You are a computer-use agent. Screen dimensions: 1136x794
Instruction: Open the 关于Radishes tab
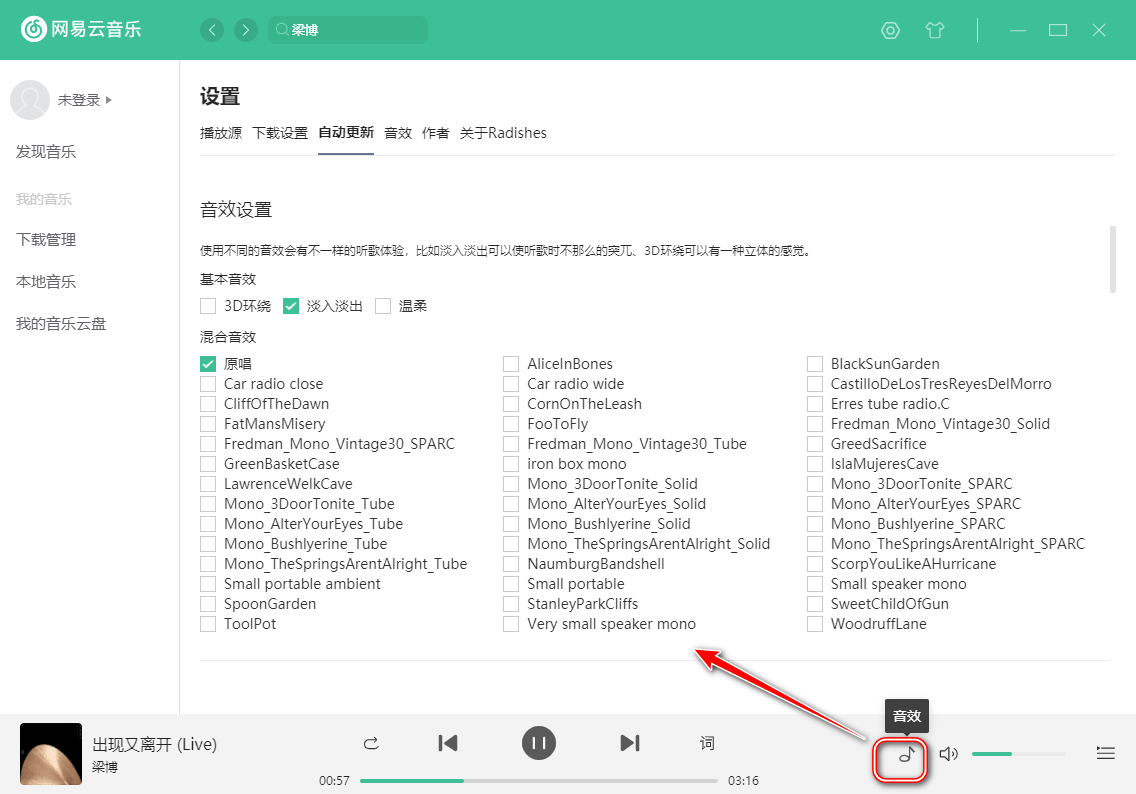tap(504, 132)
